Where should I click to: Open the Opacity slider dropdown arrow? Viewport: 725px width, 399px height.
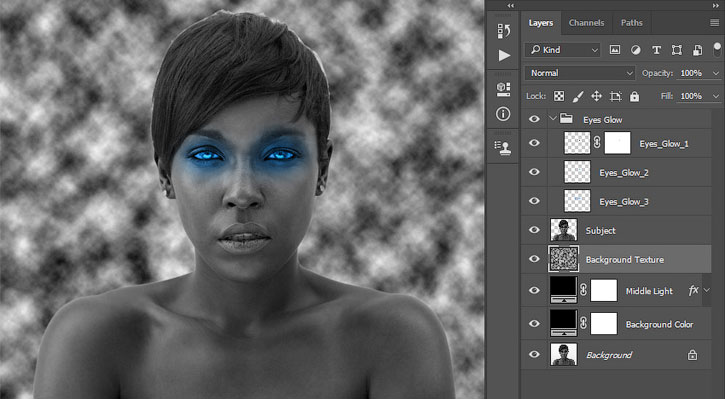[716, 74]
